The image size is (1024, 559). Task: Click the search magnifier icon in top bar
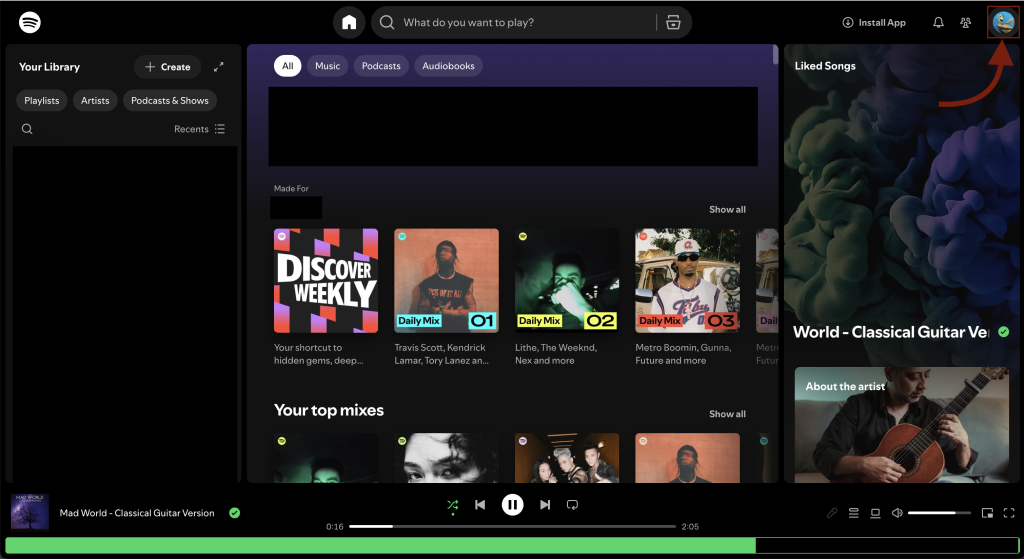[387, 22]
